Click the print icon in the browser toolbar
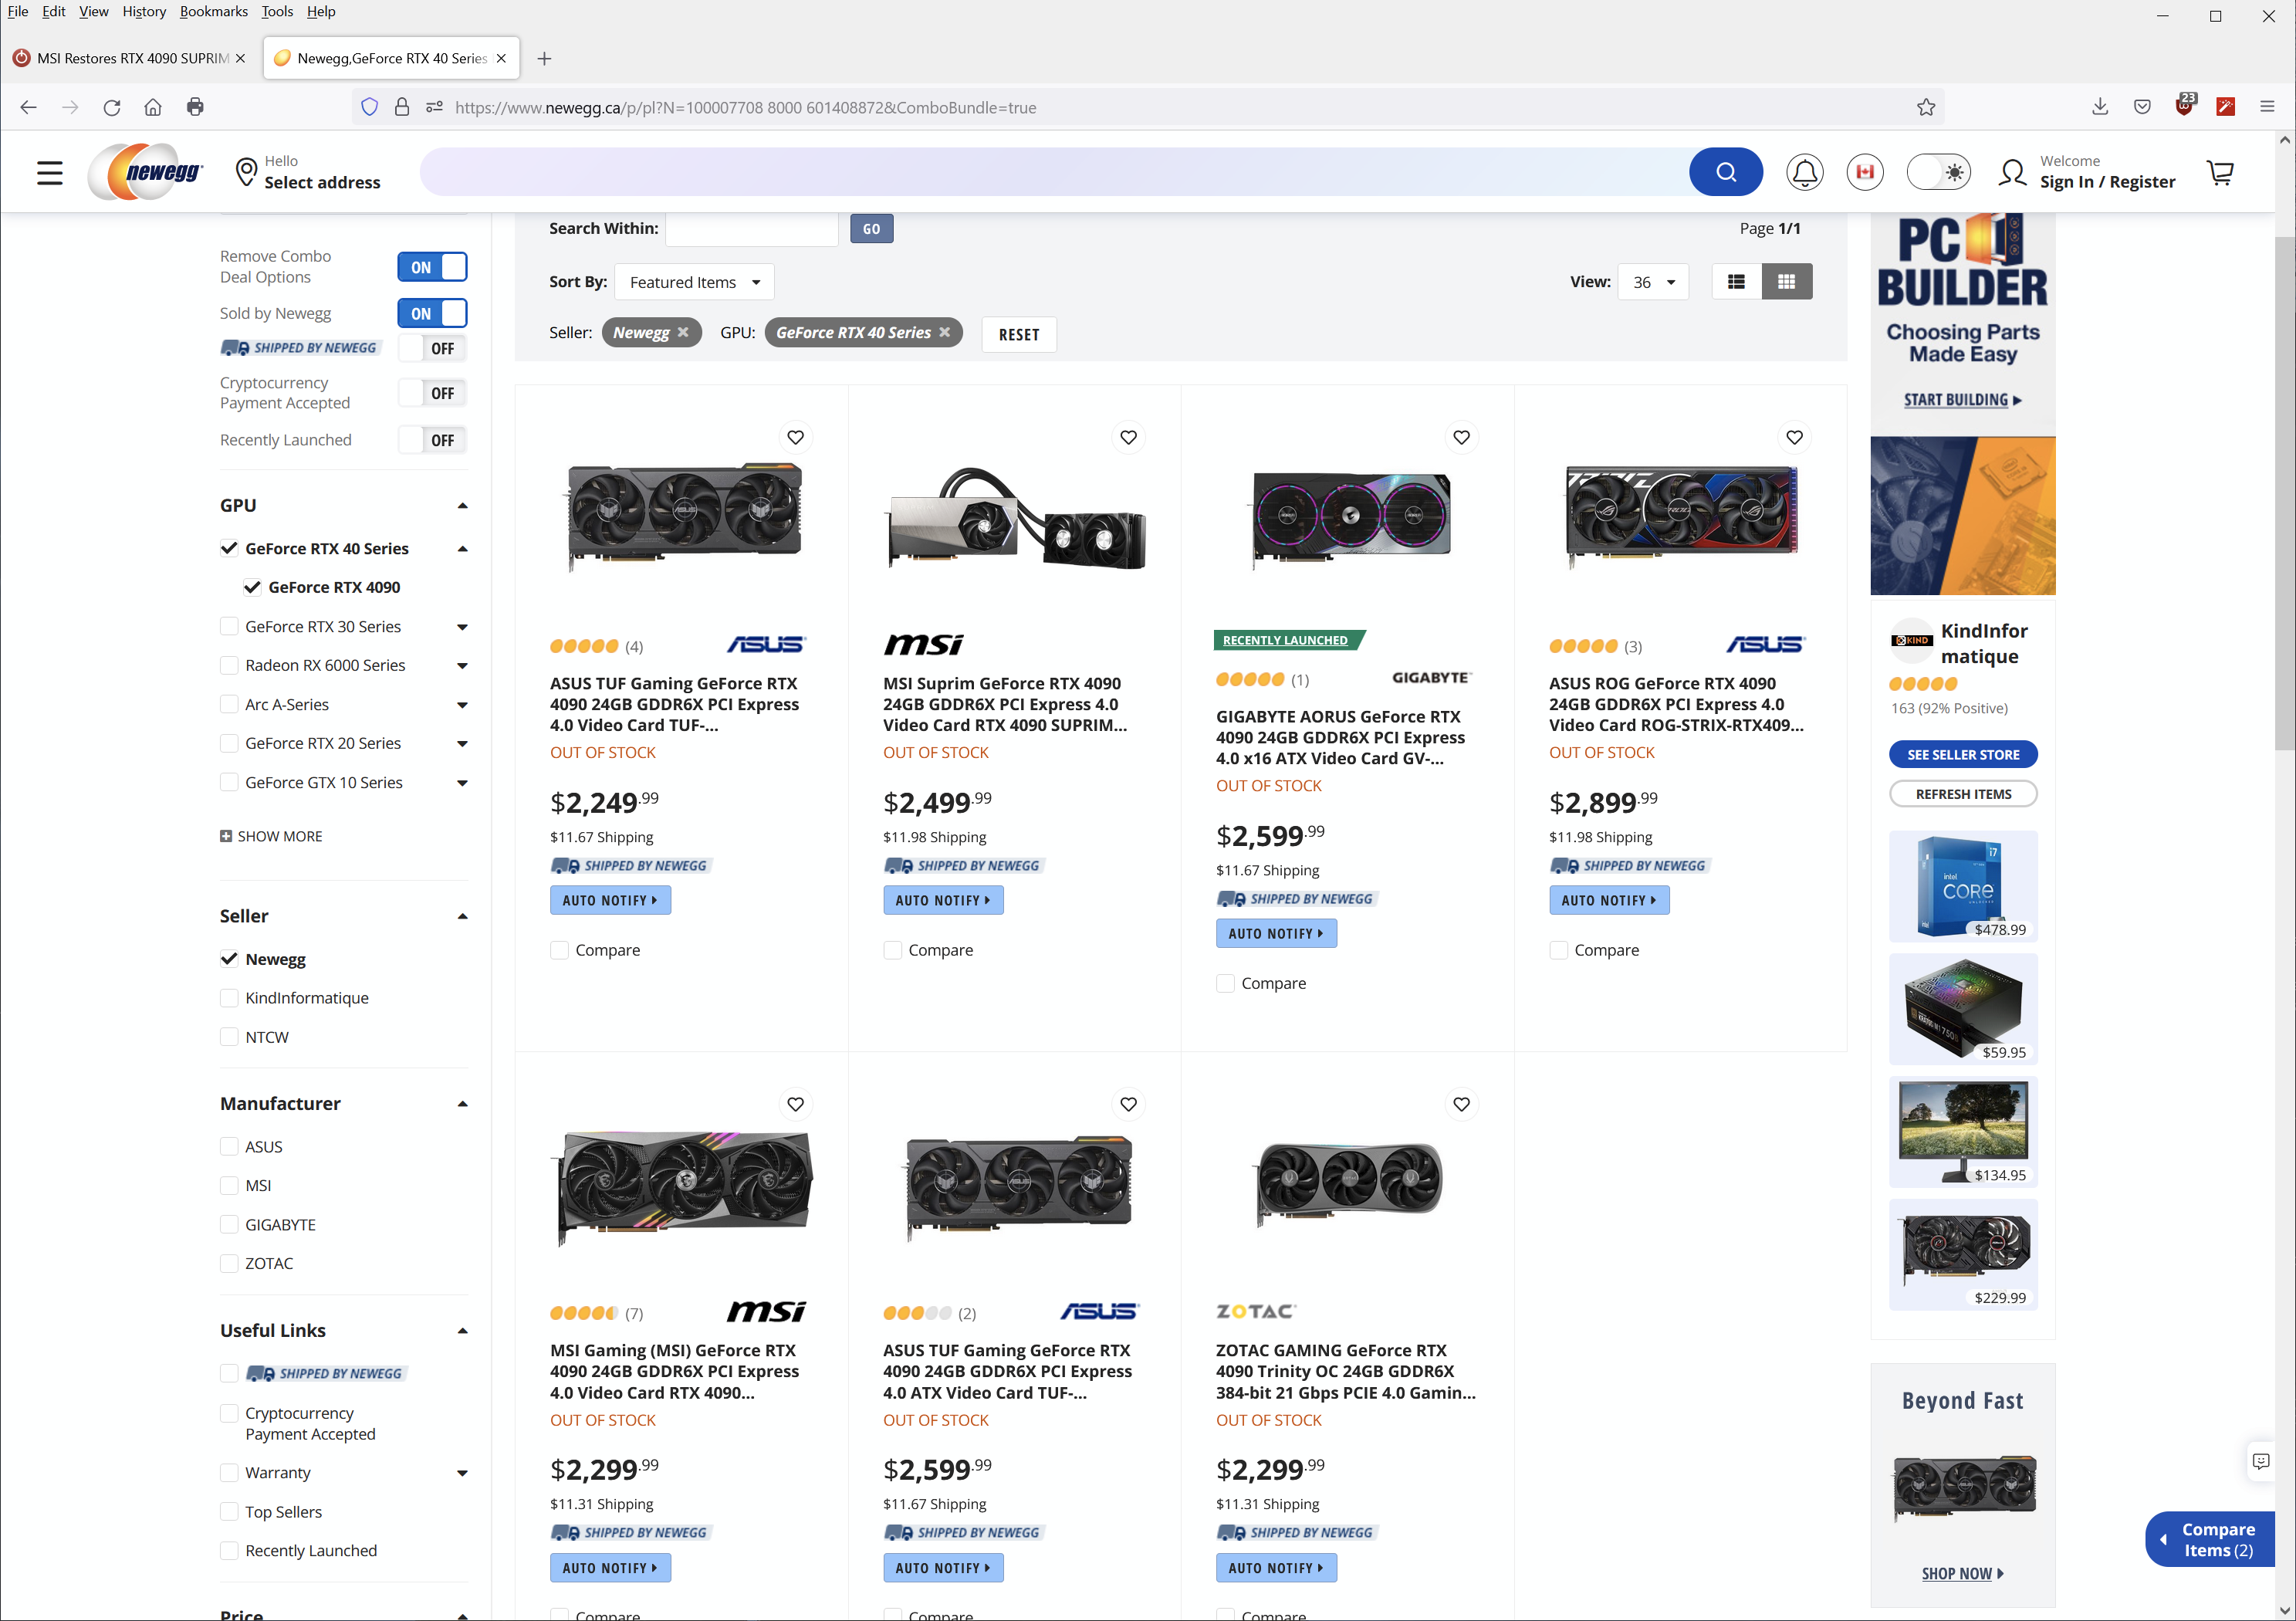 [195, 107]
